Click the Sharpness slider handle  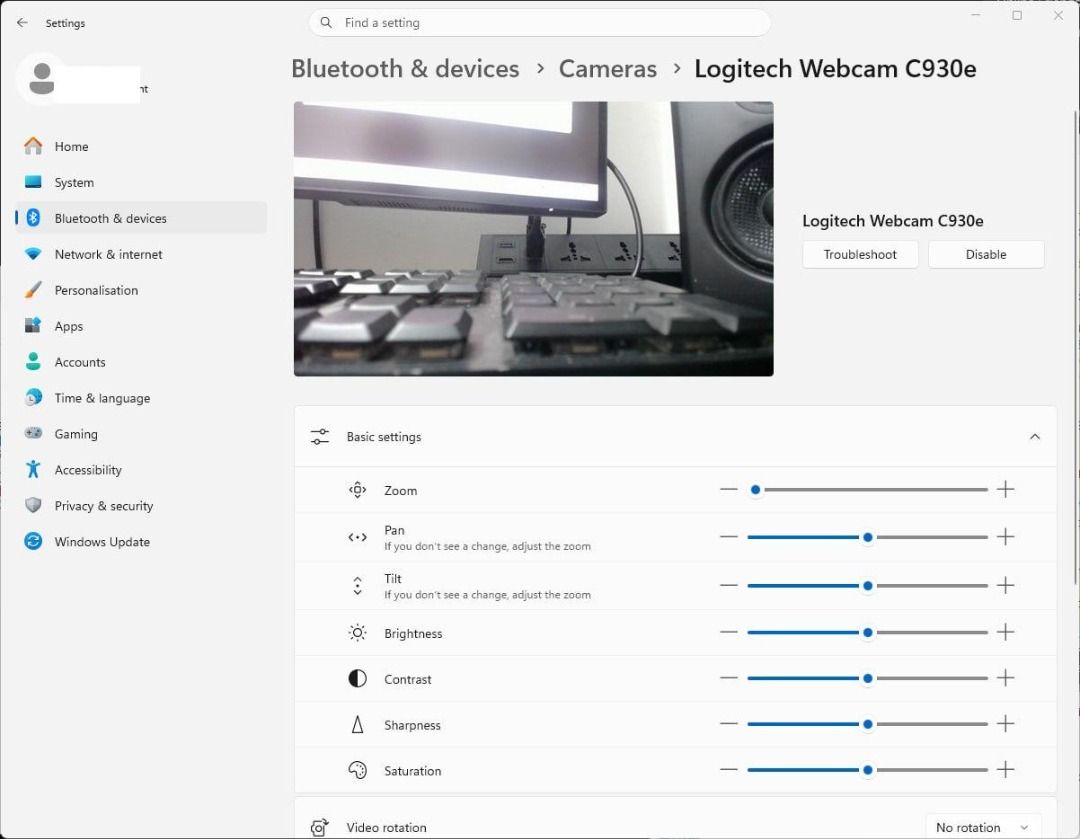868,724
